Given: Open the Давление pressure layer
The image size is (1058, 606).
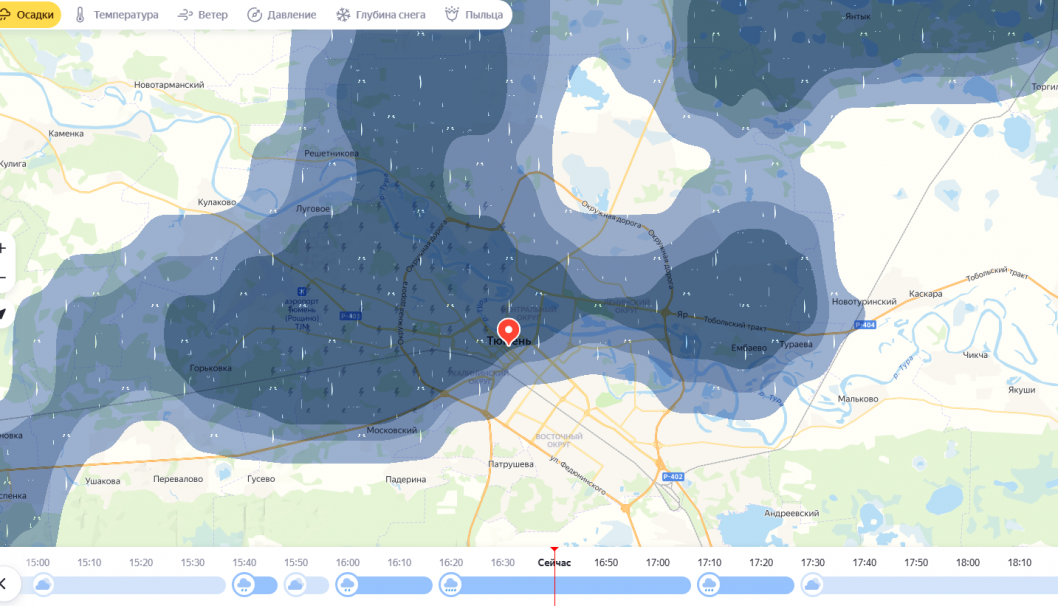Looking at the screenshot, I should point(281,15).
